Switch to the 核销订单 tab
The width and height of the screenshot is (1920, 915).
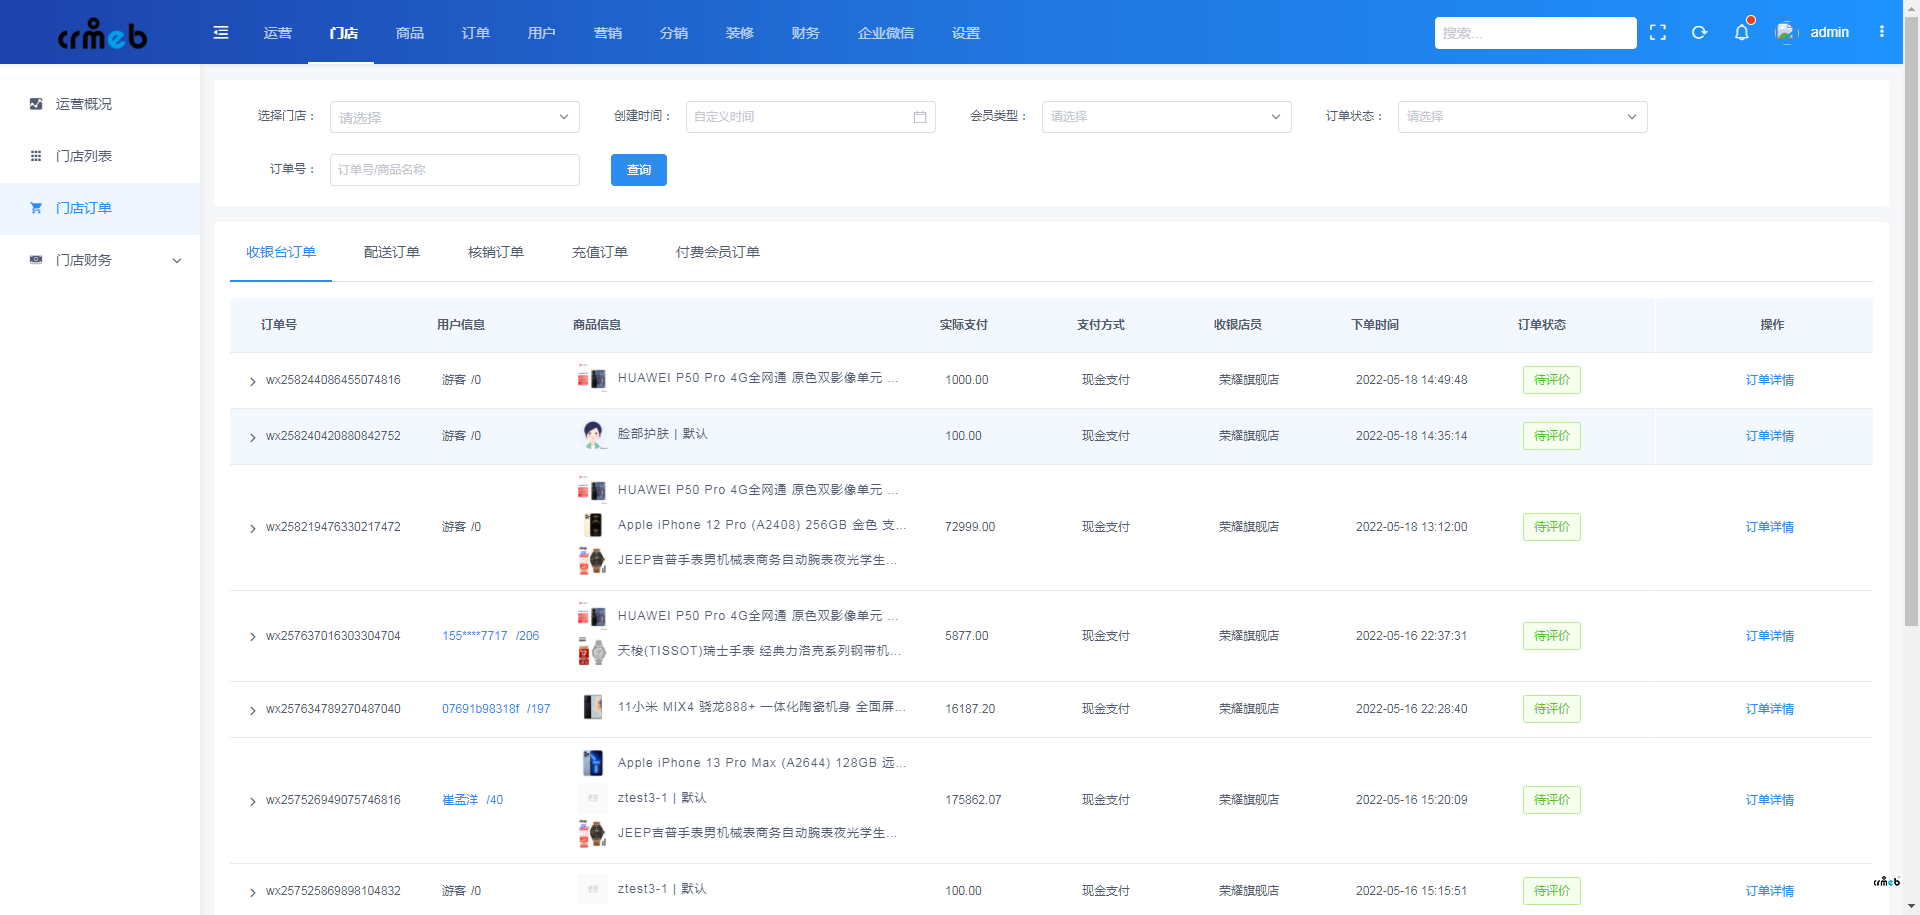[496, 252]
